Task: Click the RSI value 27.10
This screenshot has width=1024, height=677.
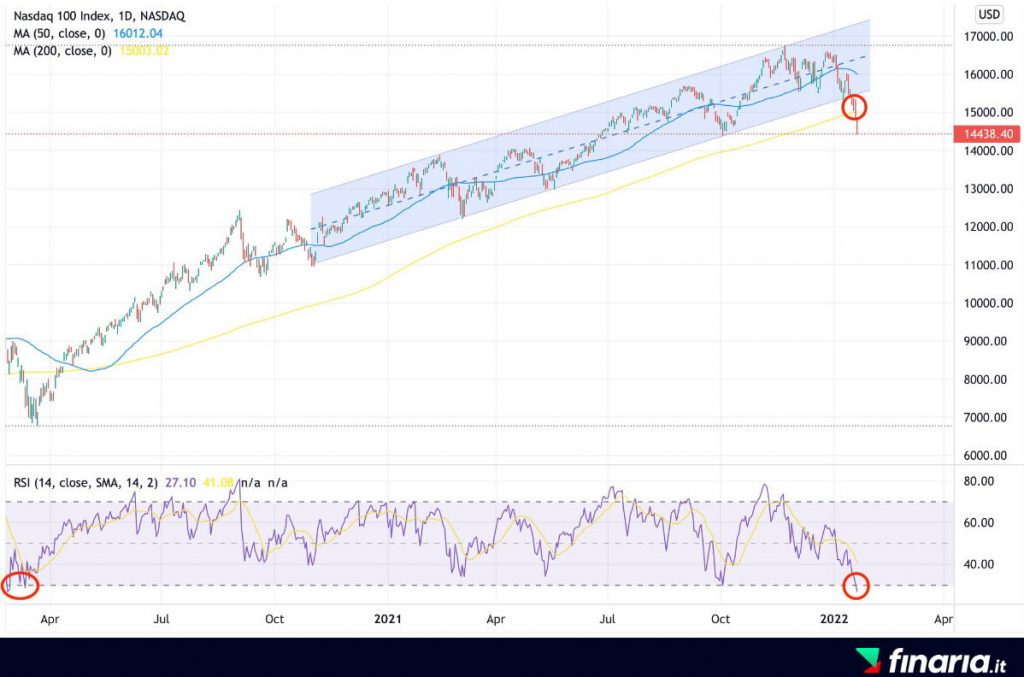Action: click(x=180, y=482)
